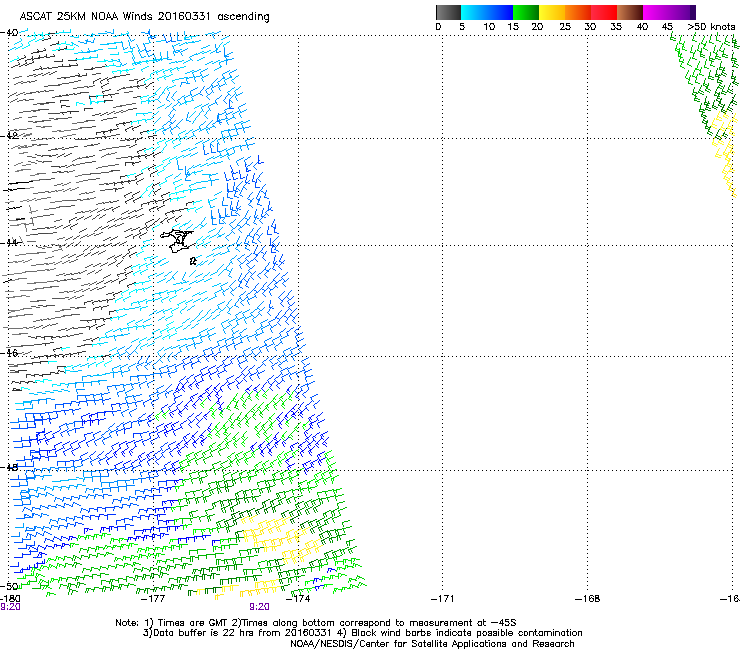Click the magenta 40–45 knots color segment
740x650 pixels.
(x=656, y=13)
